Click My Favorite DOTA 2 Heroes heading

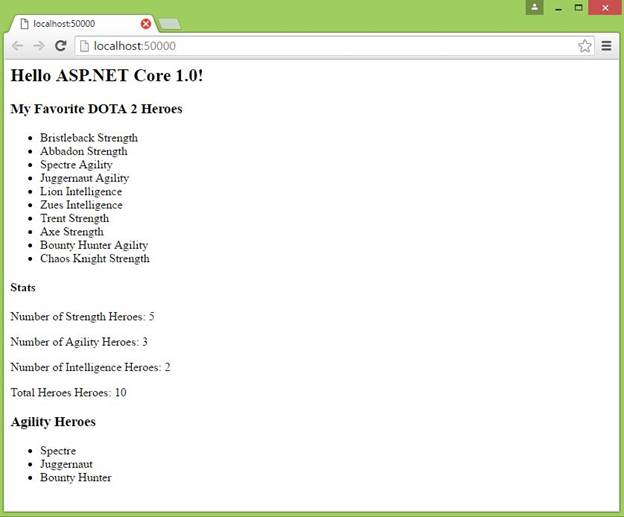point(96,109)
